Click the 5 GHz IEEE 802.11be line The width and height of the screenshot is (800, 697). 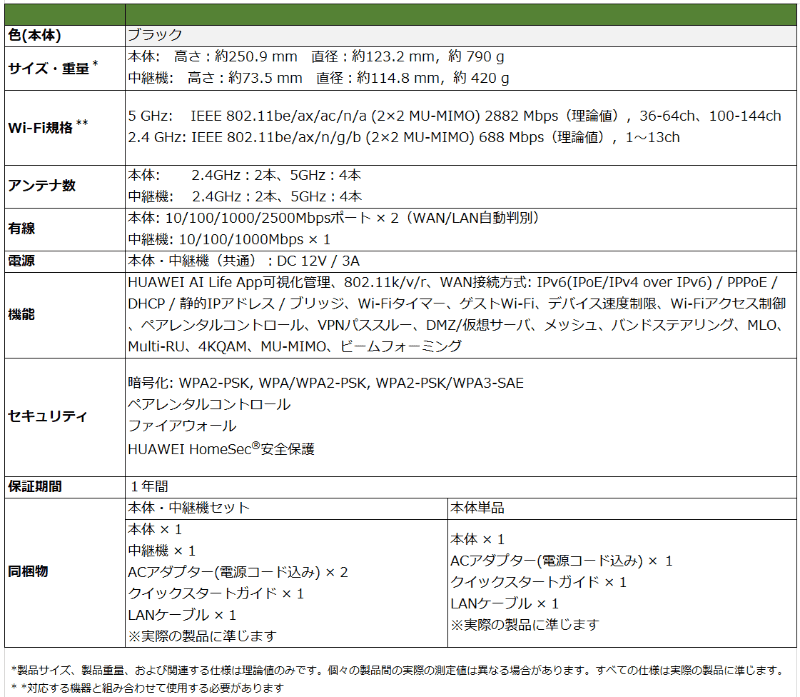(x=454, y=116)
